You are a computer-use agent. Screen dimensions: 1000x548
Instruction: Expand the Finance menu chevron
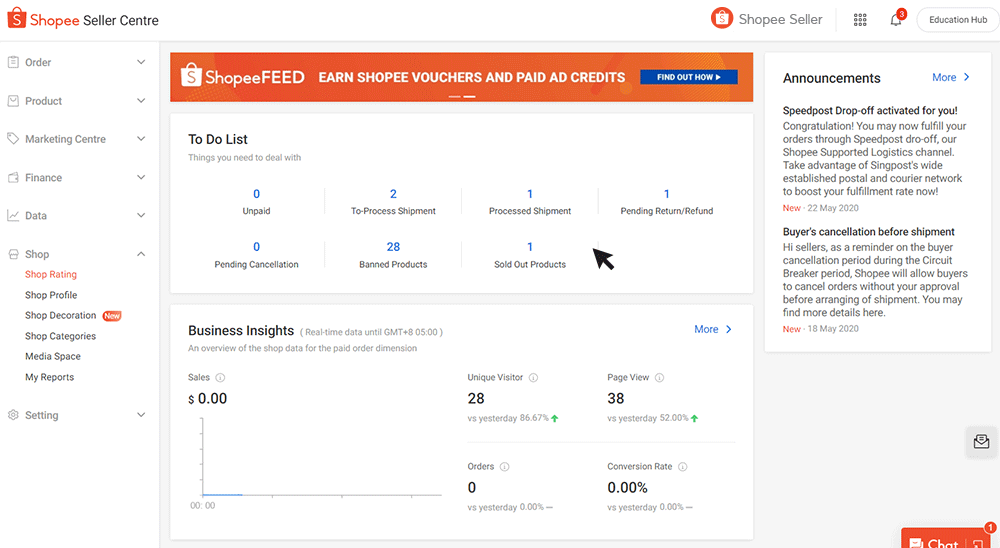[141, 177]
